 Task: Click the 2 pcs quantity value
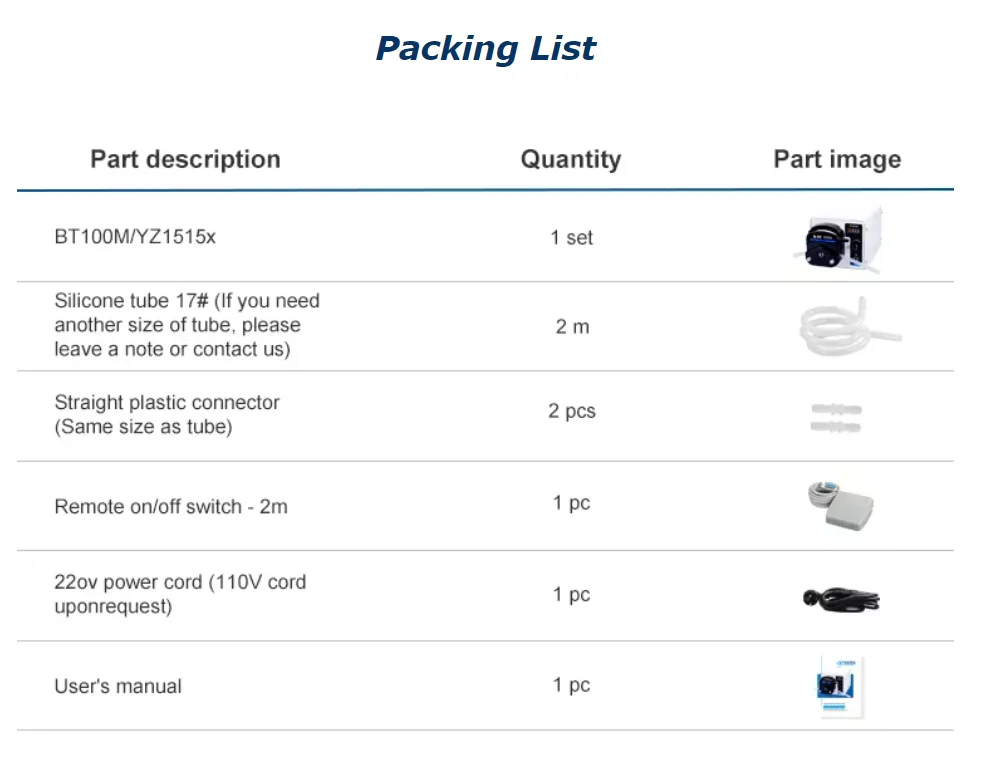(x=571, y=411)
